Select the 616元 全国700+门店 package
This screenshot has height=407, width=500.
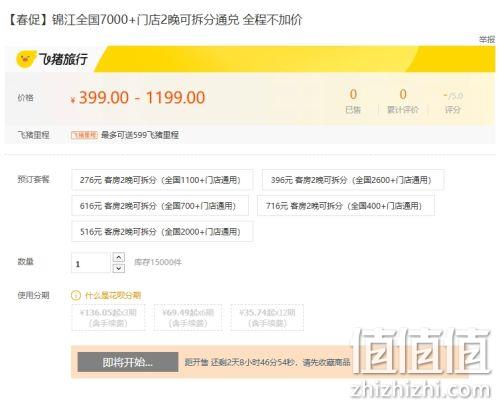pyautogui.click(x=160, y=206)
